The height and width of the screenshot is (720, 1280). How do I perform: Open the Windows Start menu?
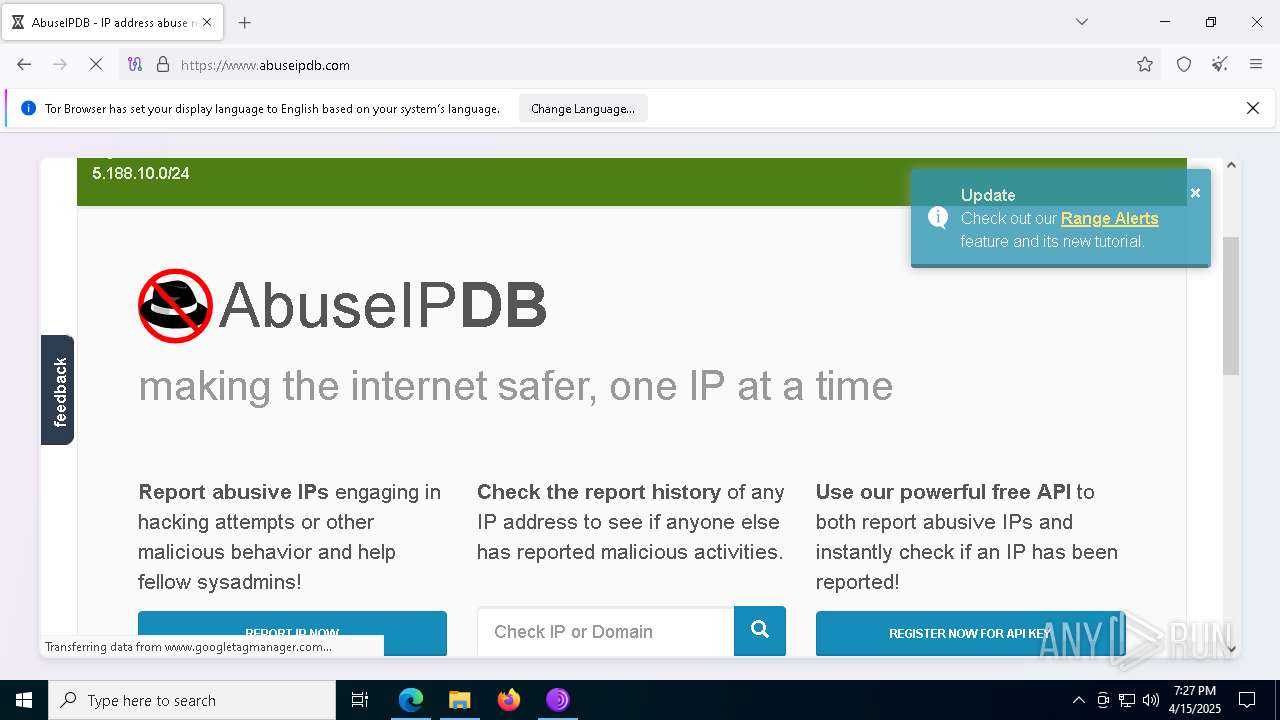pos(24,700)
